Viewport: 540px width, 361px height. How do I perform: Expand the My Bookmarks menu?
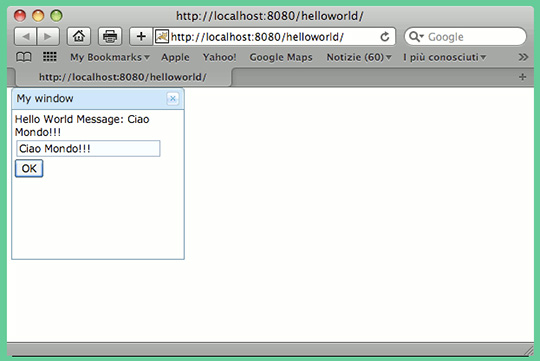110,57
